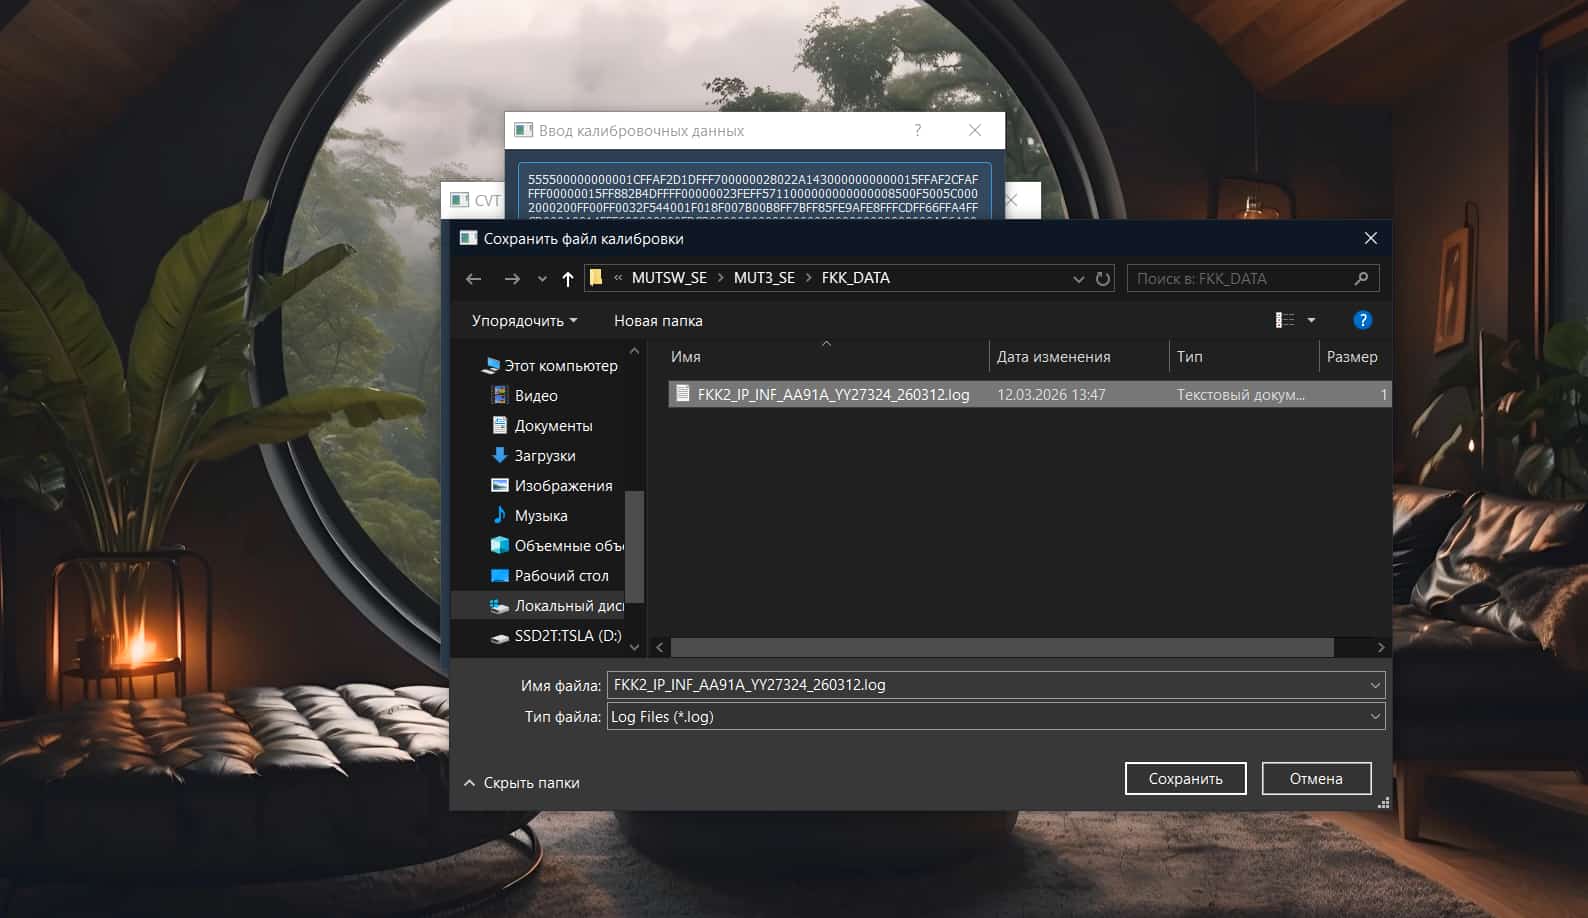Expand the Имя файла dropdown arrow
This screenshot has width=1588, height=918.
point(1375,685)
